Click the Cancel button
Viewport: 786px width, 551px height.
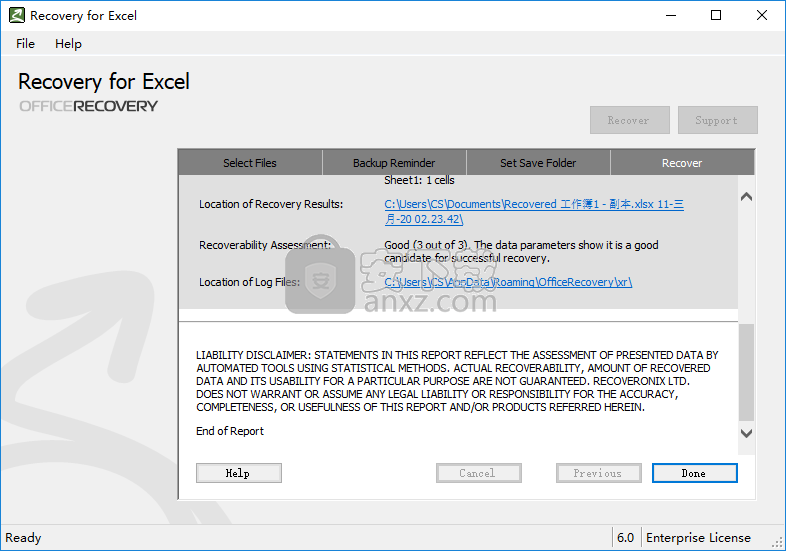(x=479, y=473)
